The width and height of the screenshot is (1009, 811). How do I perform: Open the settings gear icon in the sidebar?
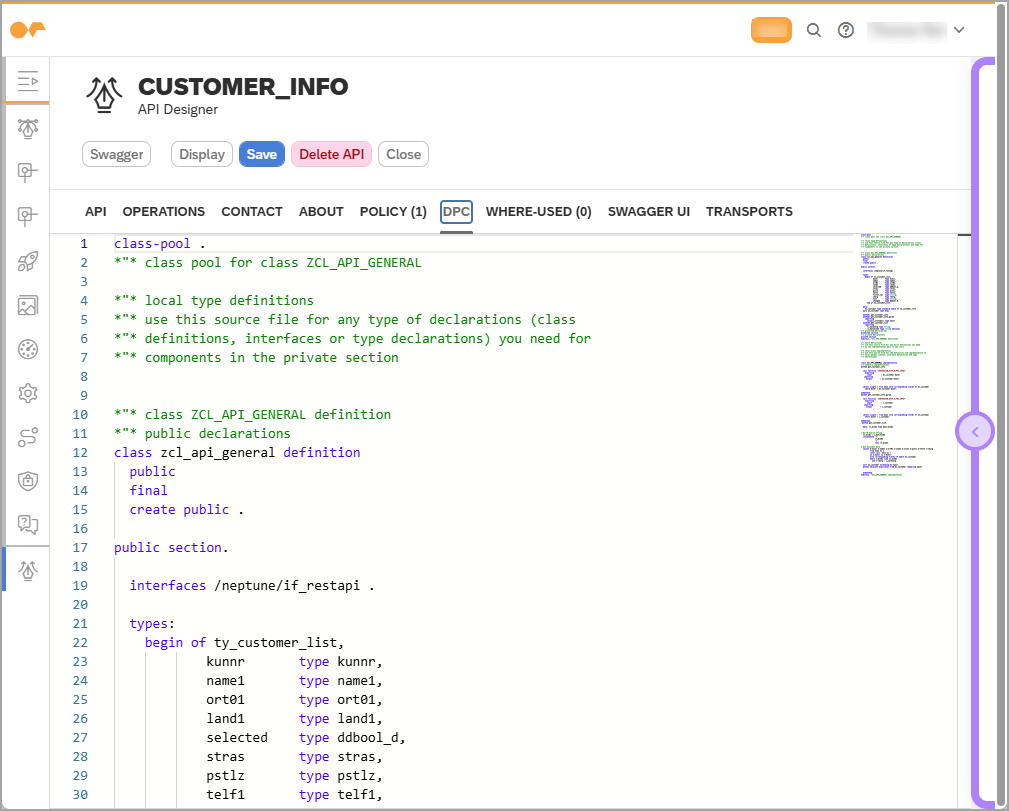(x=27, y=393)
